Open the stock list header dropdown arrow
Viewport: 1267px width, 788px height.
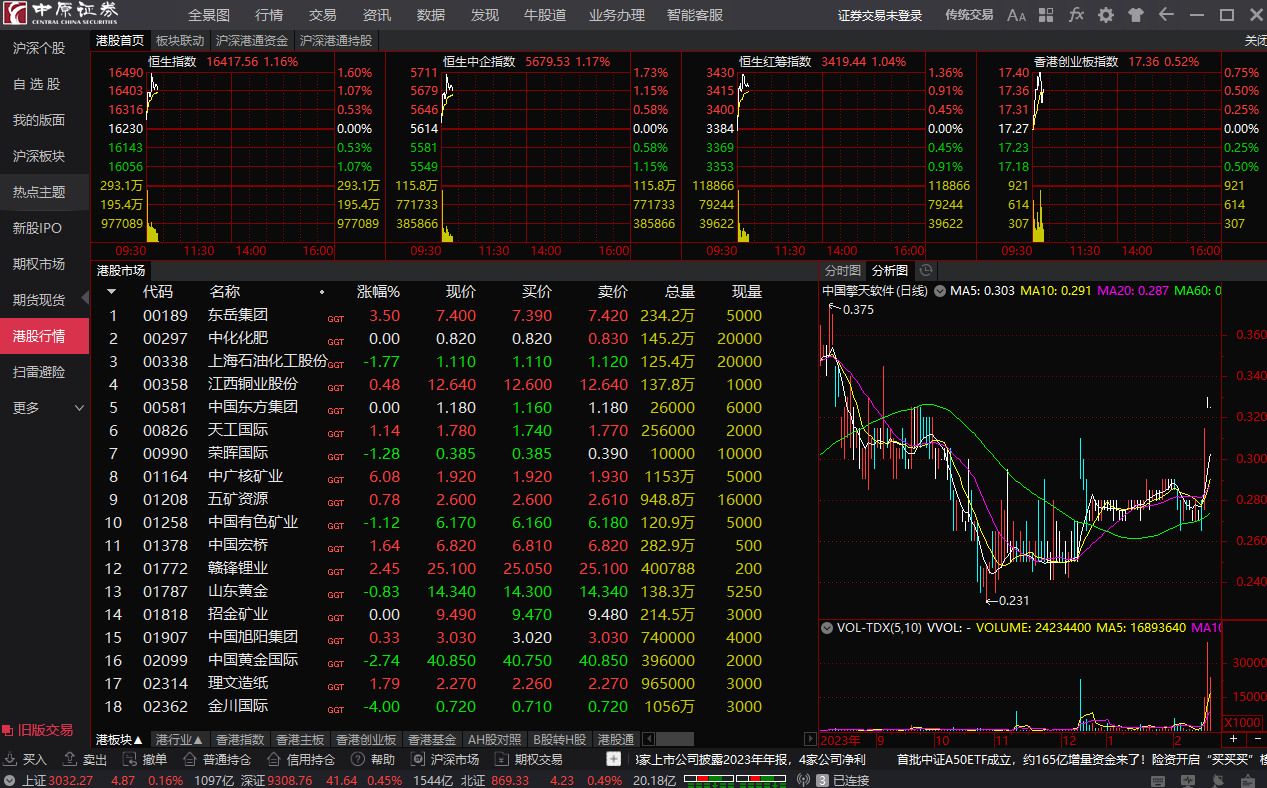click(112, 292)
